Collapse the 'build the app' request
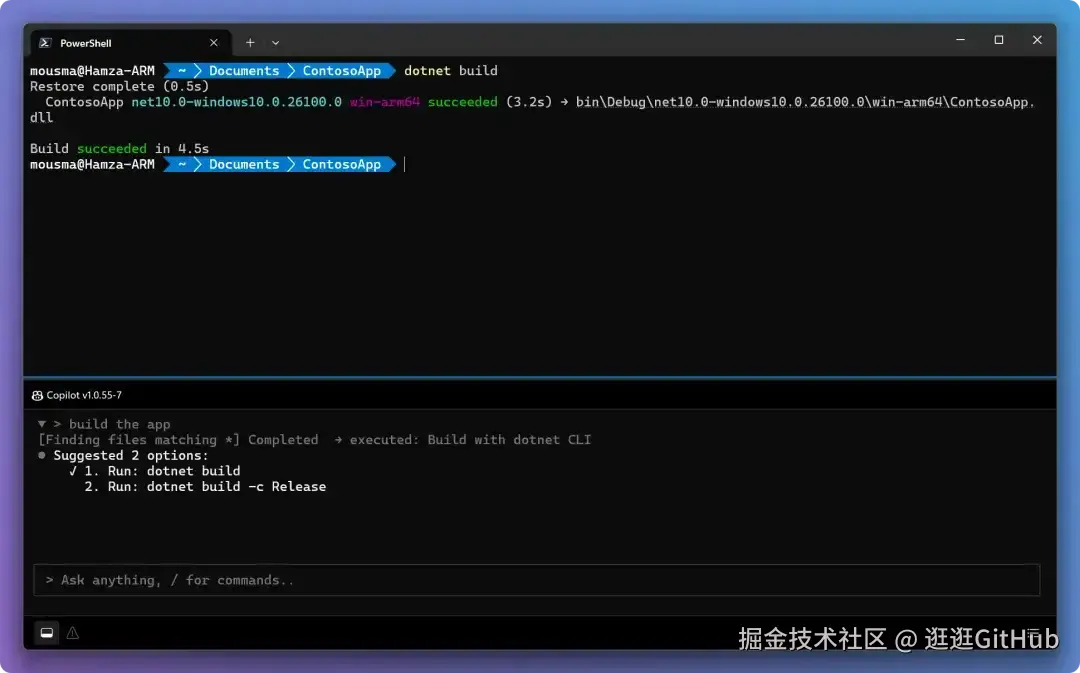This screenshot has width=1080, height=673. pos(42,424)
